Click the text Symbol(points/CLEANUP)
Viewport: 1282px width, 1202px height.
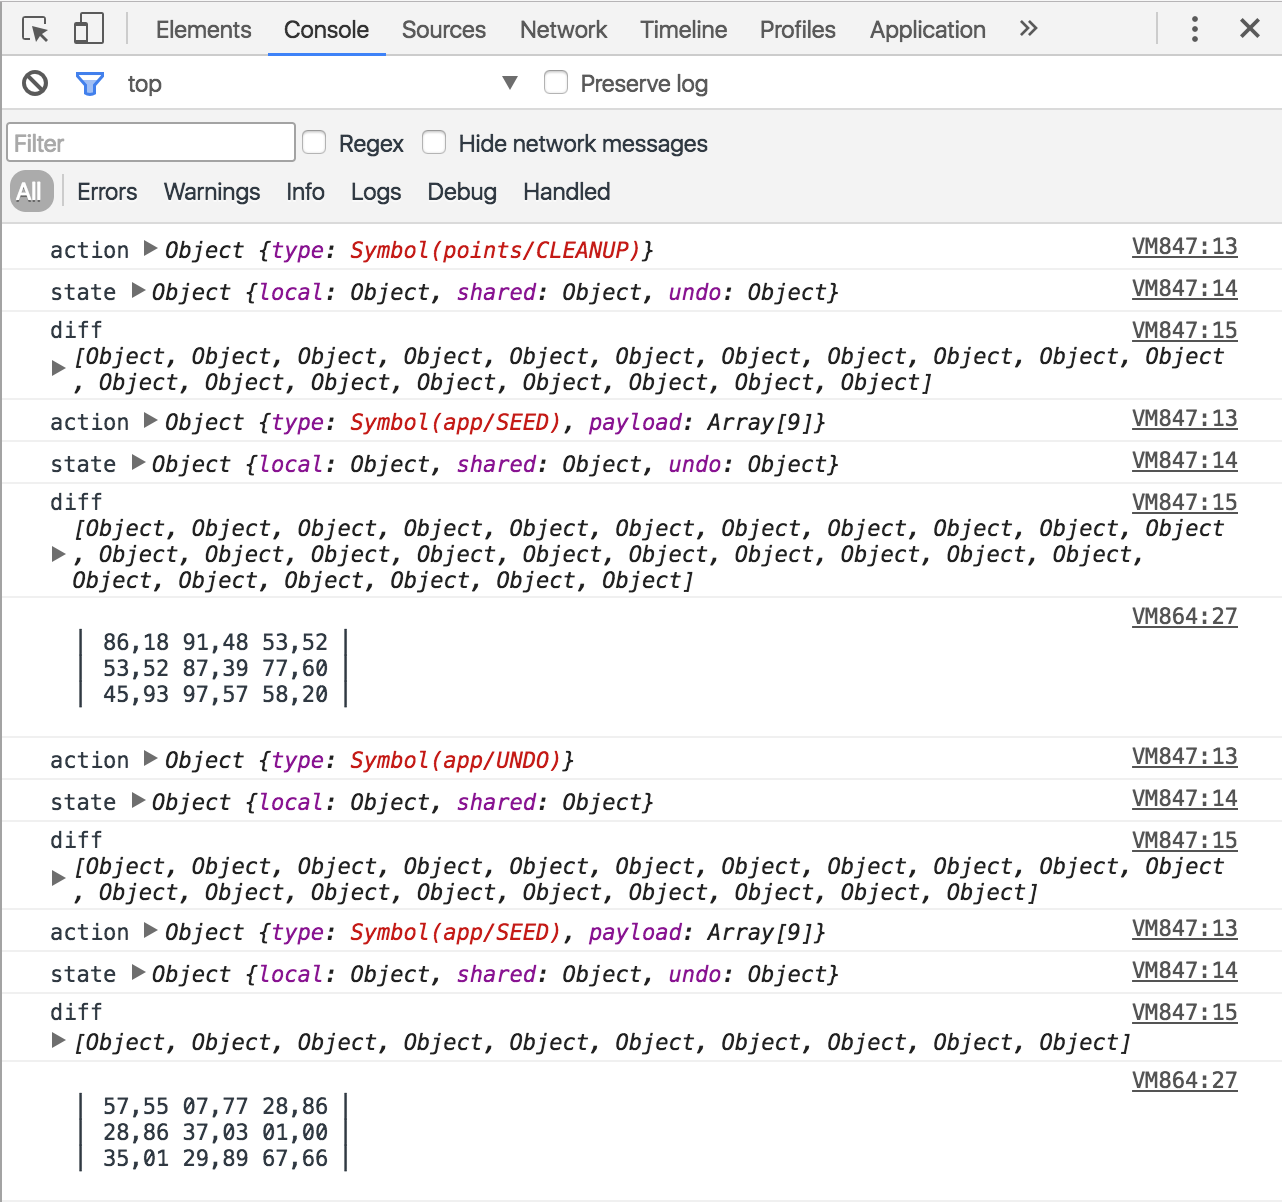[495, 250]
